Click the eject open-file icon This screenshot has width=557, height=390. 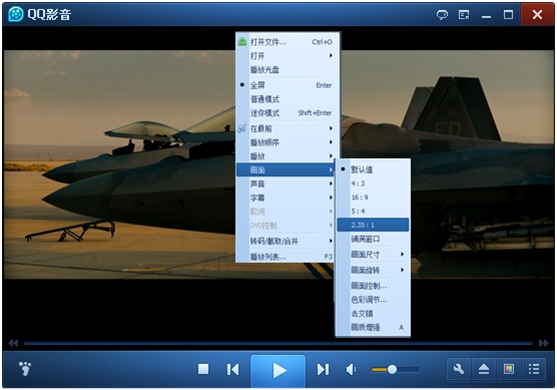coord(483,369)
